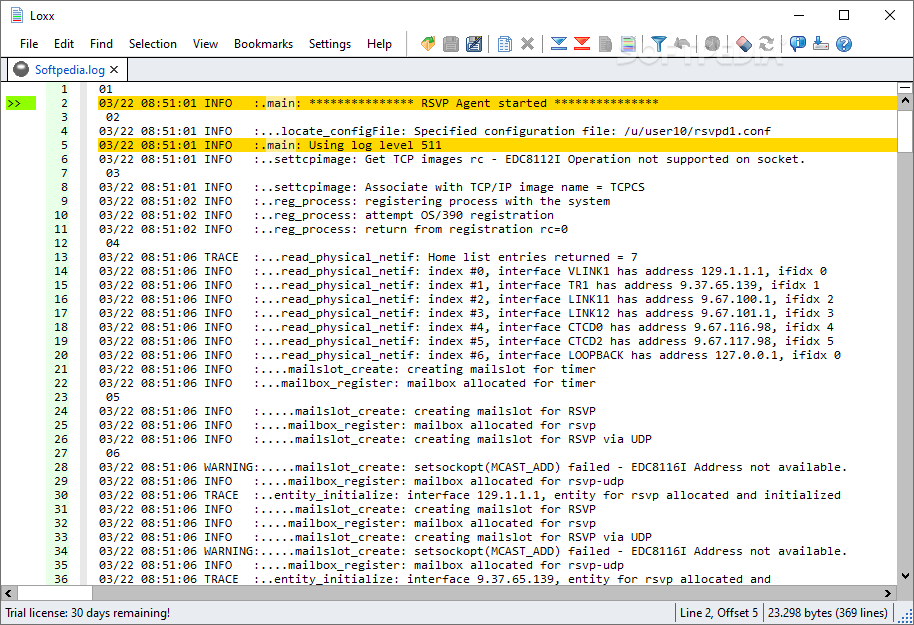Click the horizontal scrollbar right arrow
914x625 pixels.
pos(888,593)
